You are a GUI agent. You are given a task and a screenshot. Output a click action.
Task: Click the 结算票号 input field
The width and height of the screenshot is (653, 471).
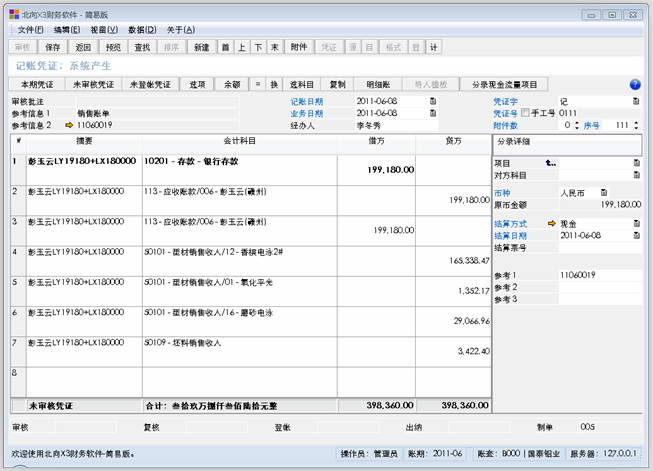pyautogui.click(x=600, y=248)
